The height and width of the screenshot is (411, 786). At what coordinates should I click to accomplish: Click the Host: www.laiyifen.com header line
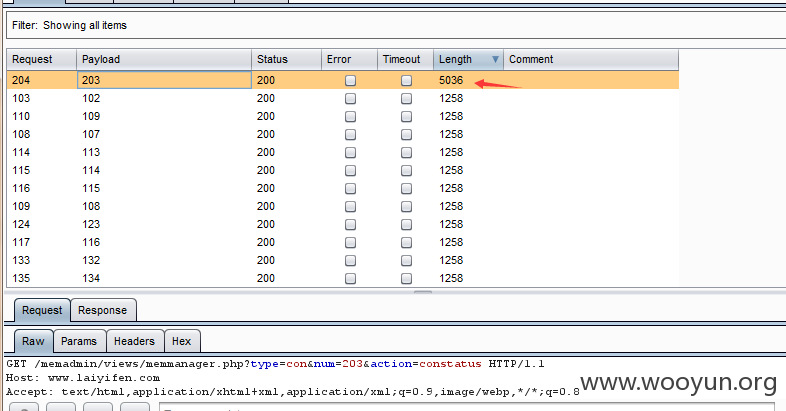[83, 378]
